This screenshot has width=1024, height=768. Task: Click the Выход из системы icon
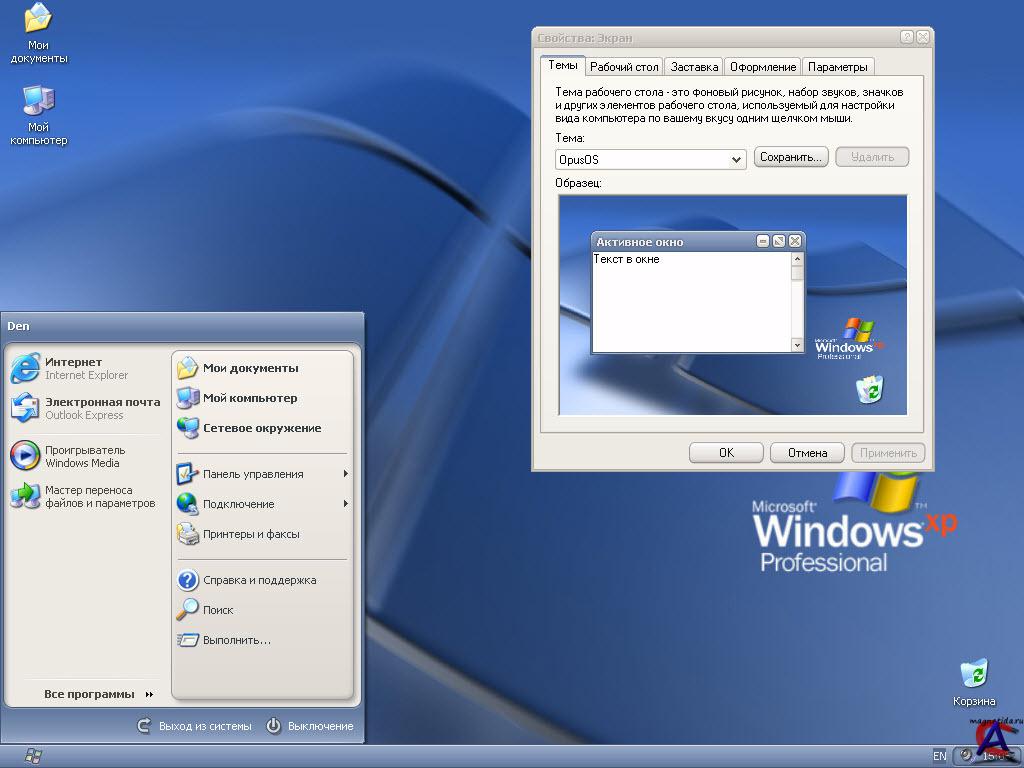tap(144, 726)
